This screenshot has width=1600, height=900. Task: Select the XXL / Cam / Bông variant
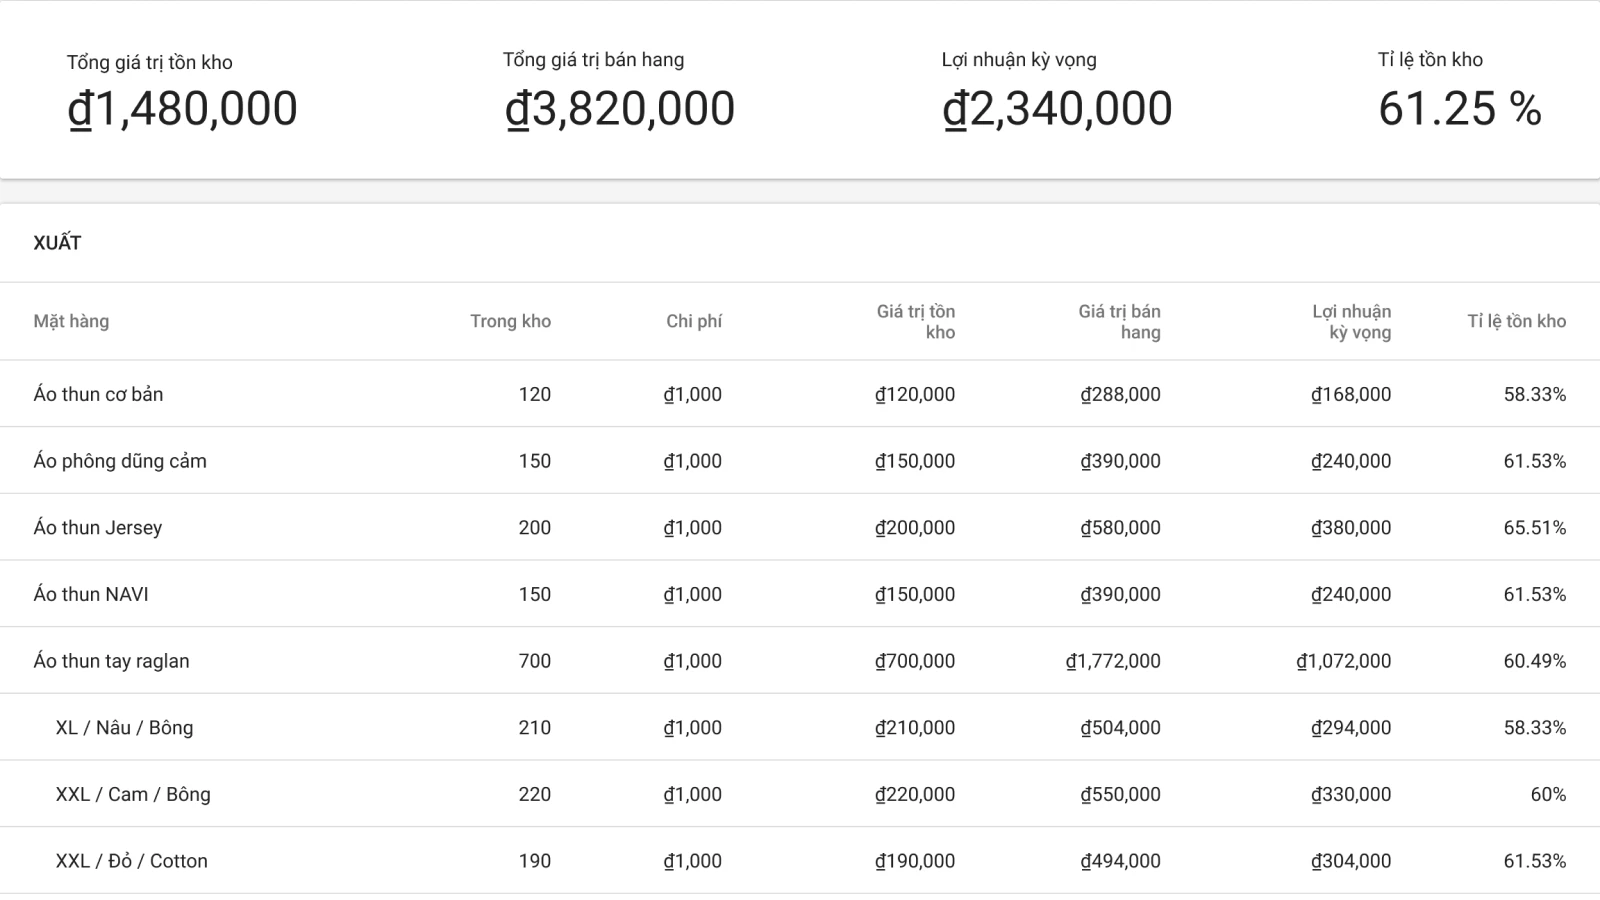[133, 794]
